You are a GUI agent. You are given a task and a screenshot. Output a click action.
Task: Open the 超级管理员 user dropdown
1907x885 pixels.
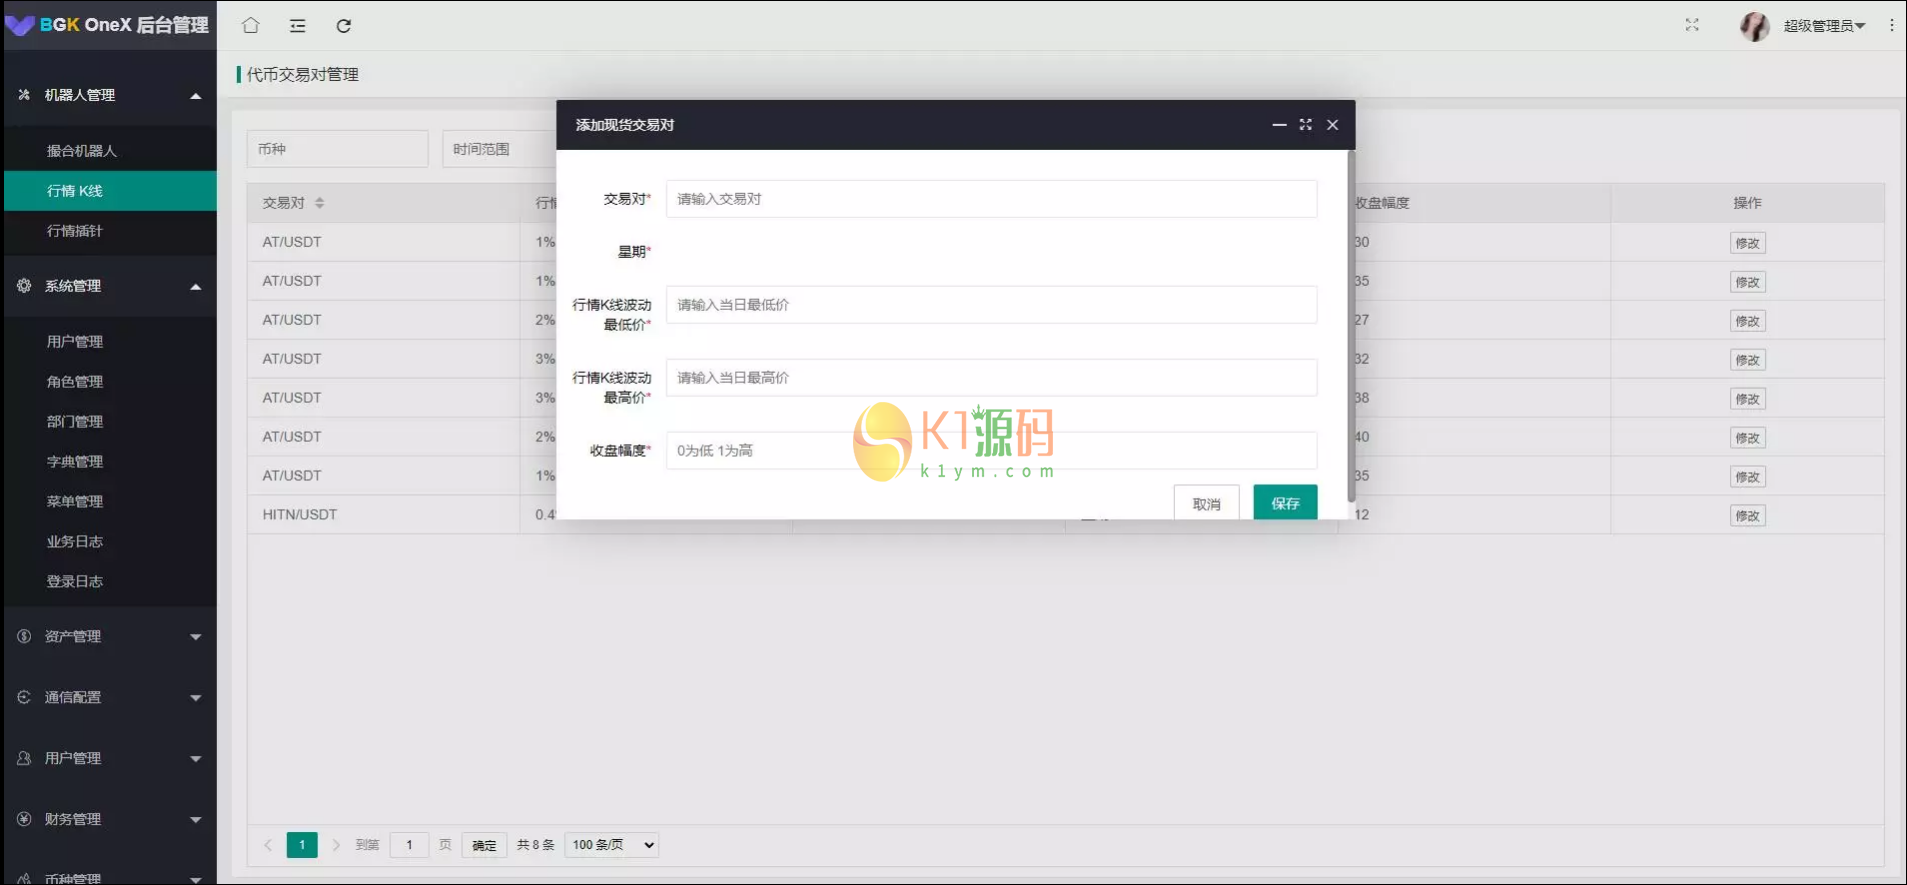1824,26
